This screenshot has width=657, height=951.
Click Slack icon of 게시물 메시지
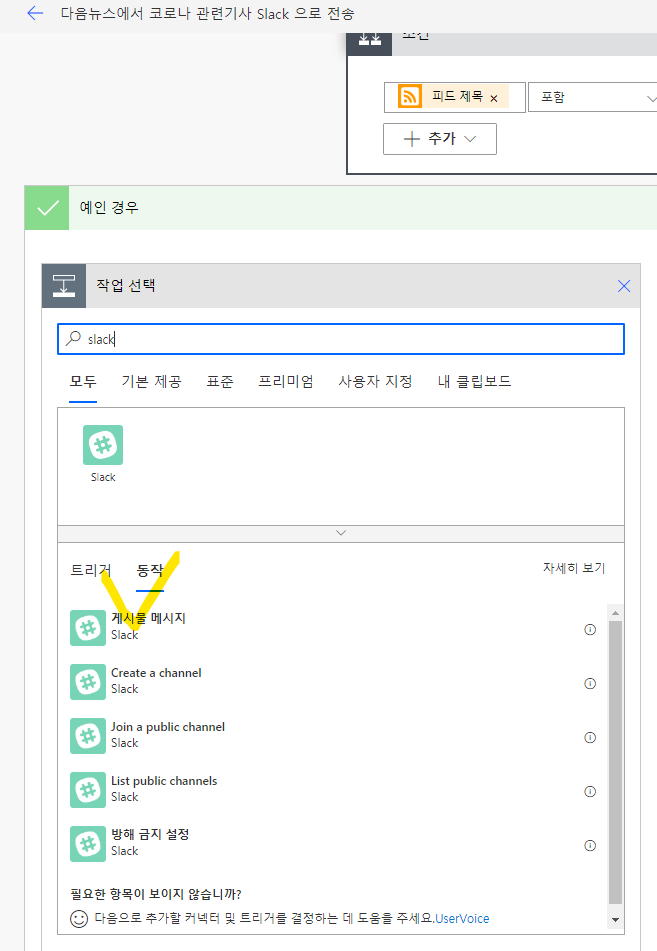tap(88, 628)
